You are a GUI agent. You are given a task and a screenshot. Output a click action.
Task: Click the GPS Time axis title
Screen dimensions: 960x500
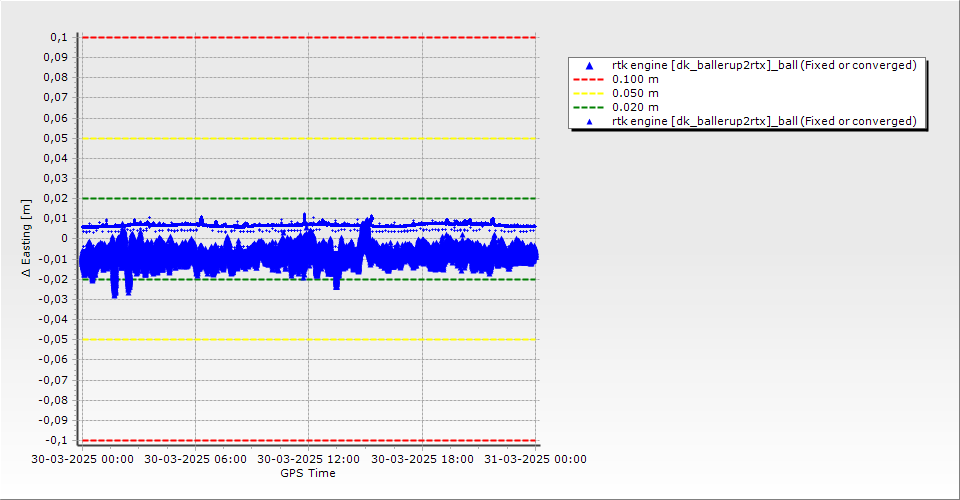tap(307, 473)
